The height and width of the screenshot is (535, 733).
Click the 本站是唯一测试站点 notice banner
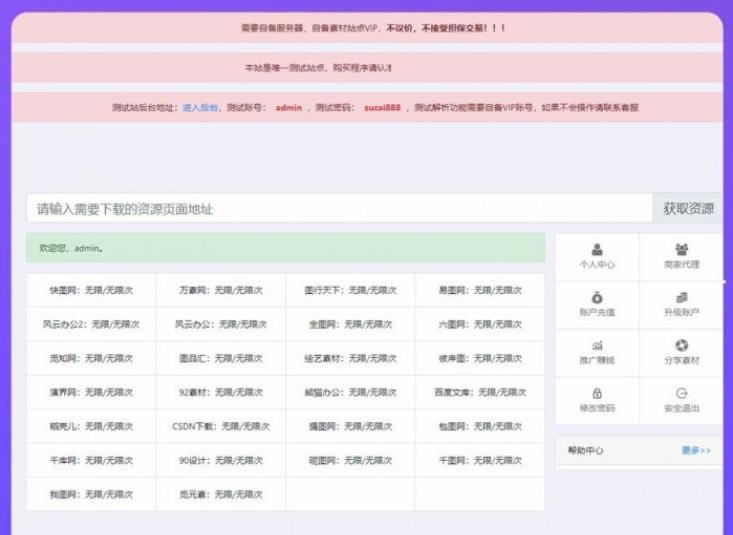(x=367, y=68)
